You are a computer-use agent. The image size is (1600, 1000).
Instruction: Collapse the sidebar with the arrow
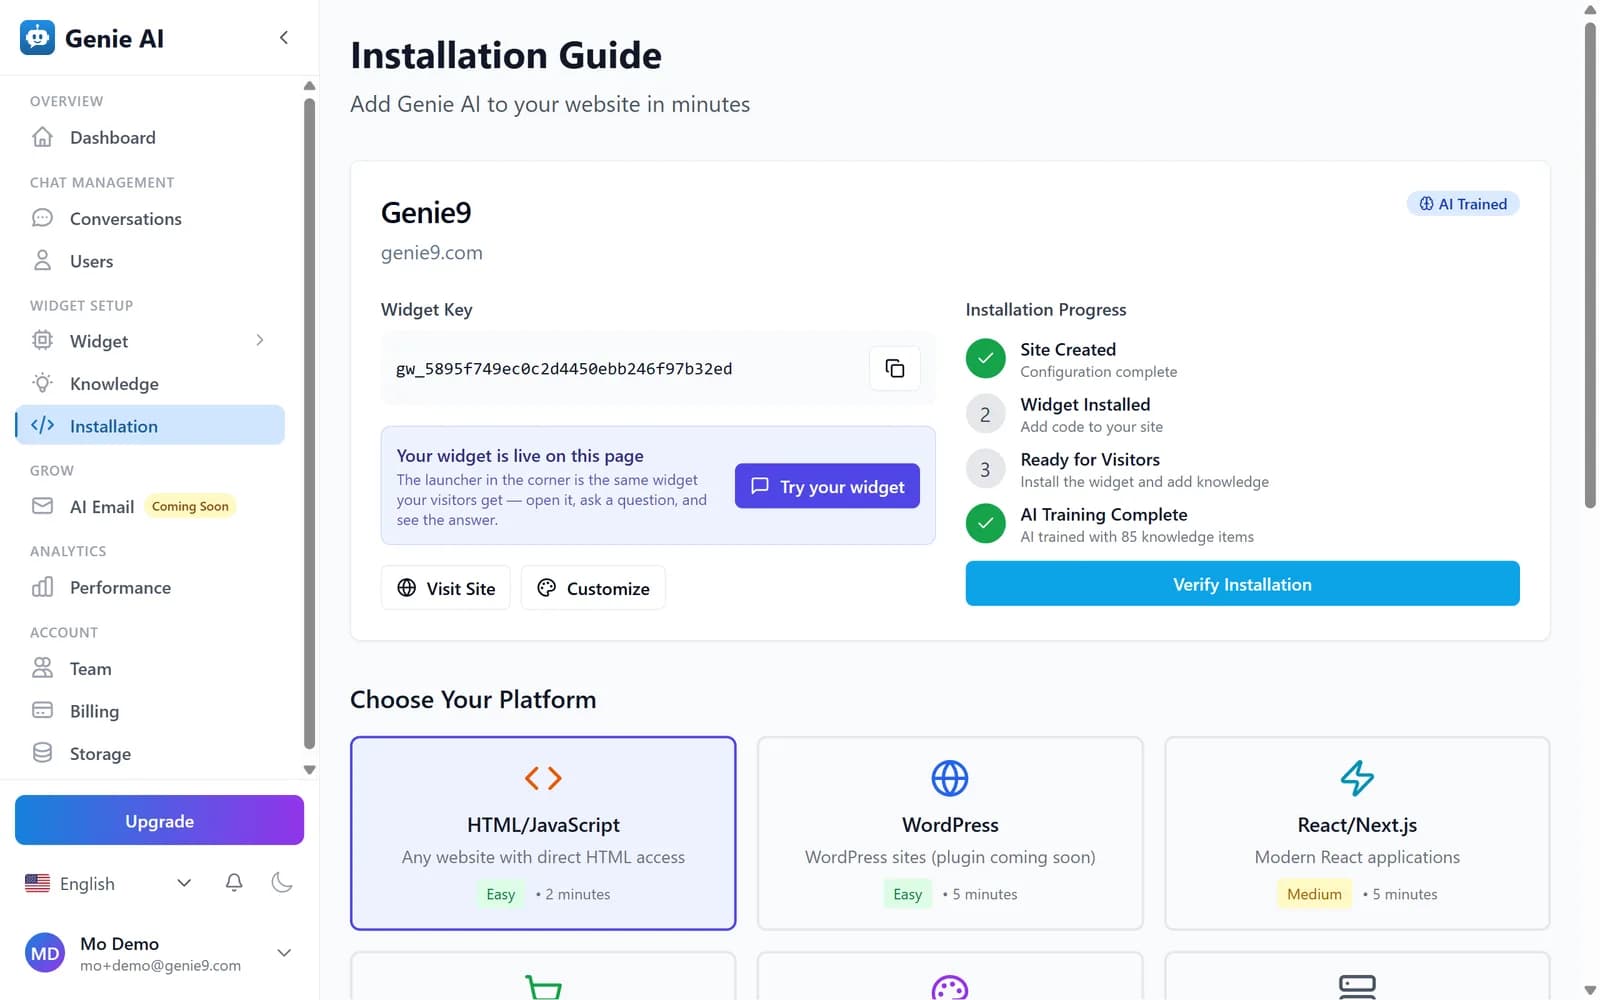284,38
